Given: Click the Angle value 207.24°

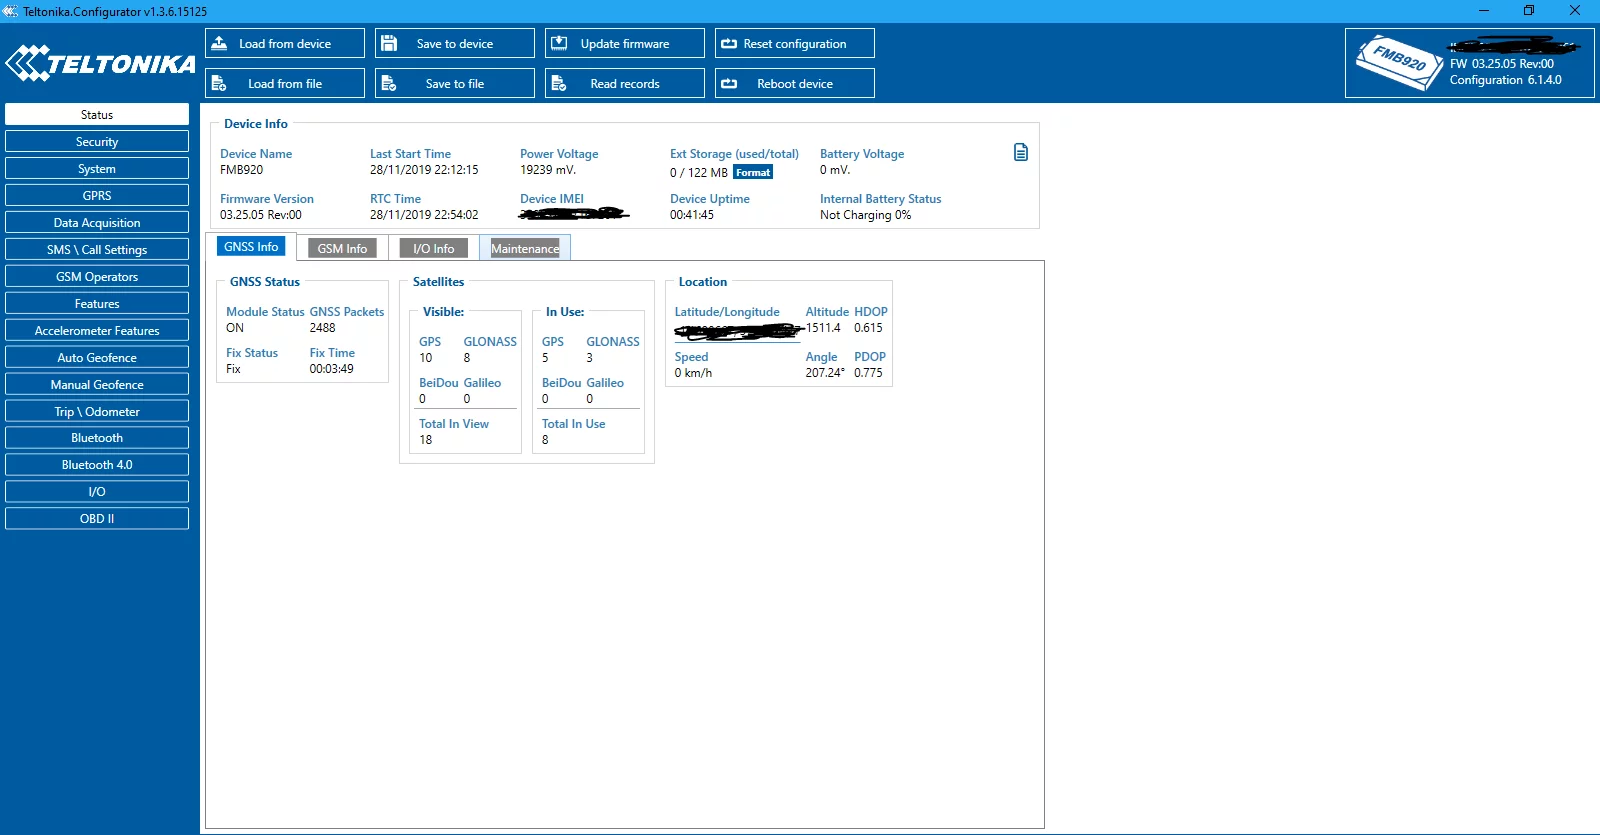Looking at the screenshot, I should click(825, 373).
